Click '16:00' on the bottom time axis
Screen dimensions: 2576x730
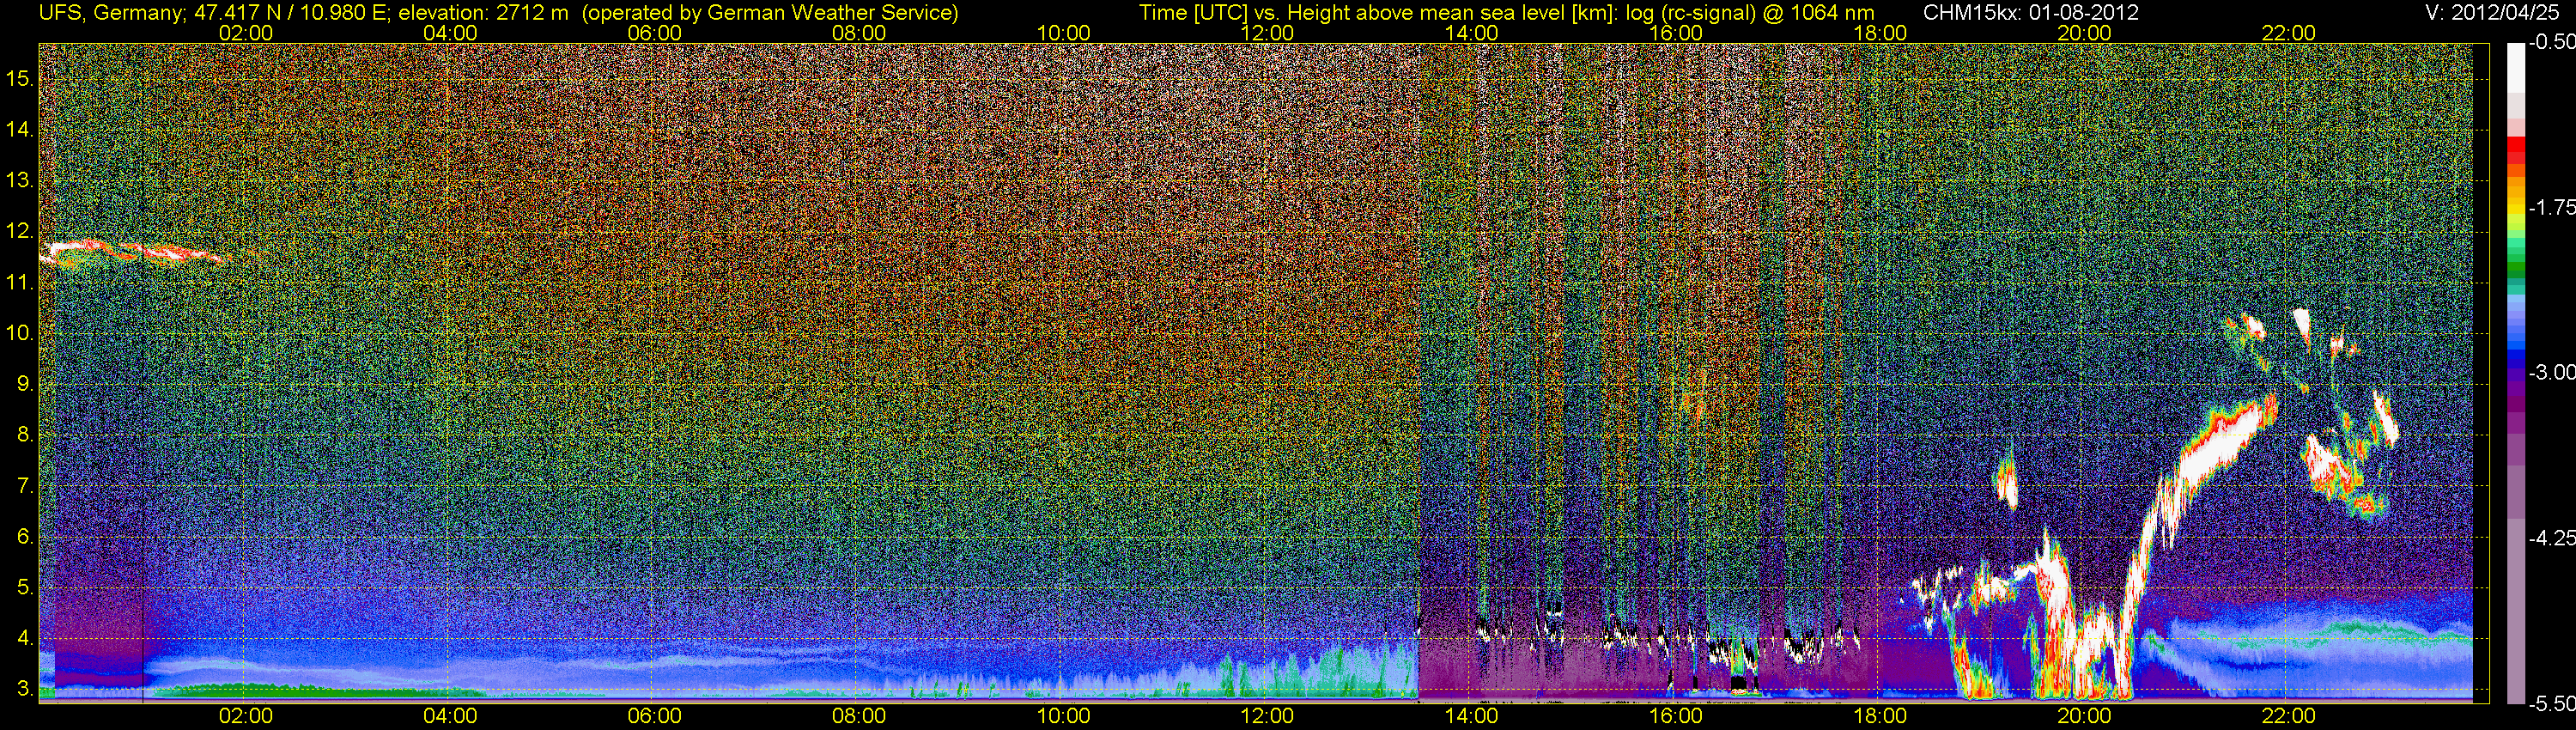[1676, 716]
